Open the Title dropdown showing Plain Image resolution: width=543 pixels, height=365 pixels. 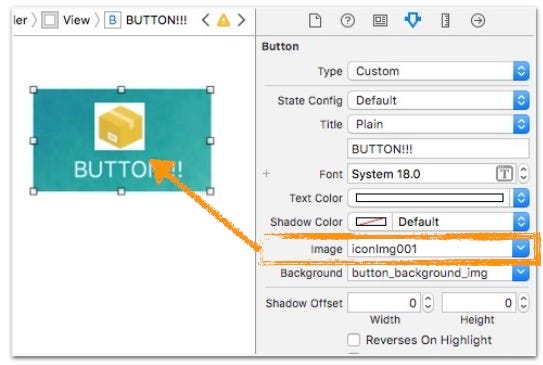[438, 124]
